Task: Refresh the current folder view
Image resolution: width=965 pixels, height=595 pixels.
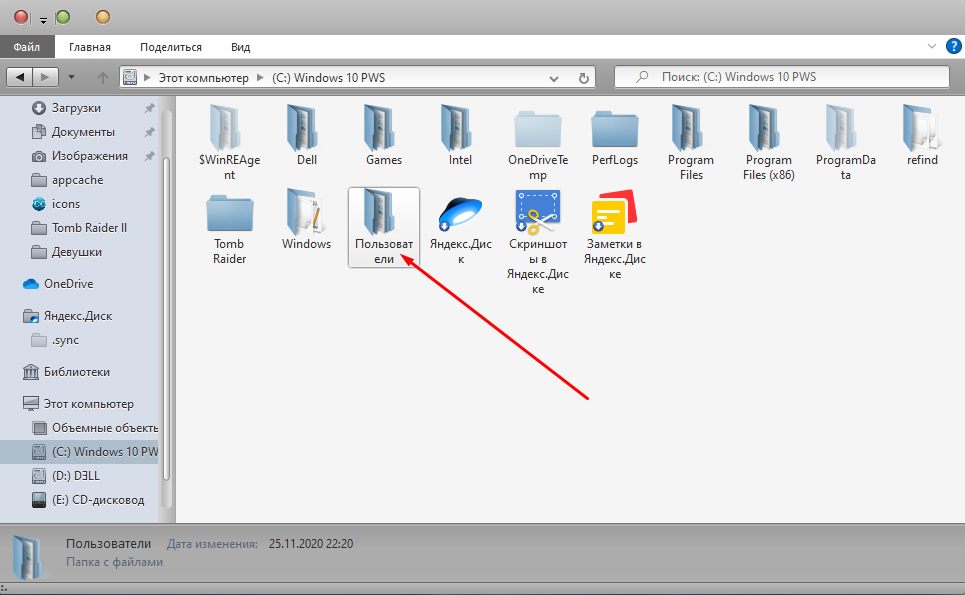Action: click(583, 78)
